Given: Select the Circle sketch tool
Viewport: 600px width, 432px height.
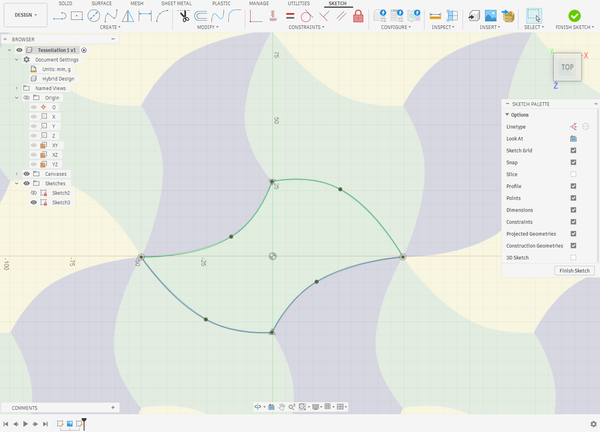Looking at the screenshot, I should click(x=93, y=16).
